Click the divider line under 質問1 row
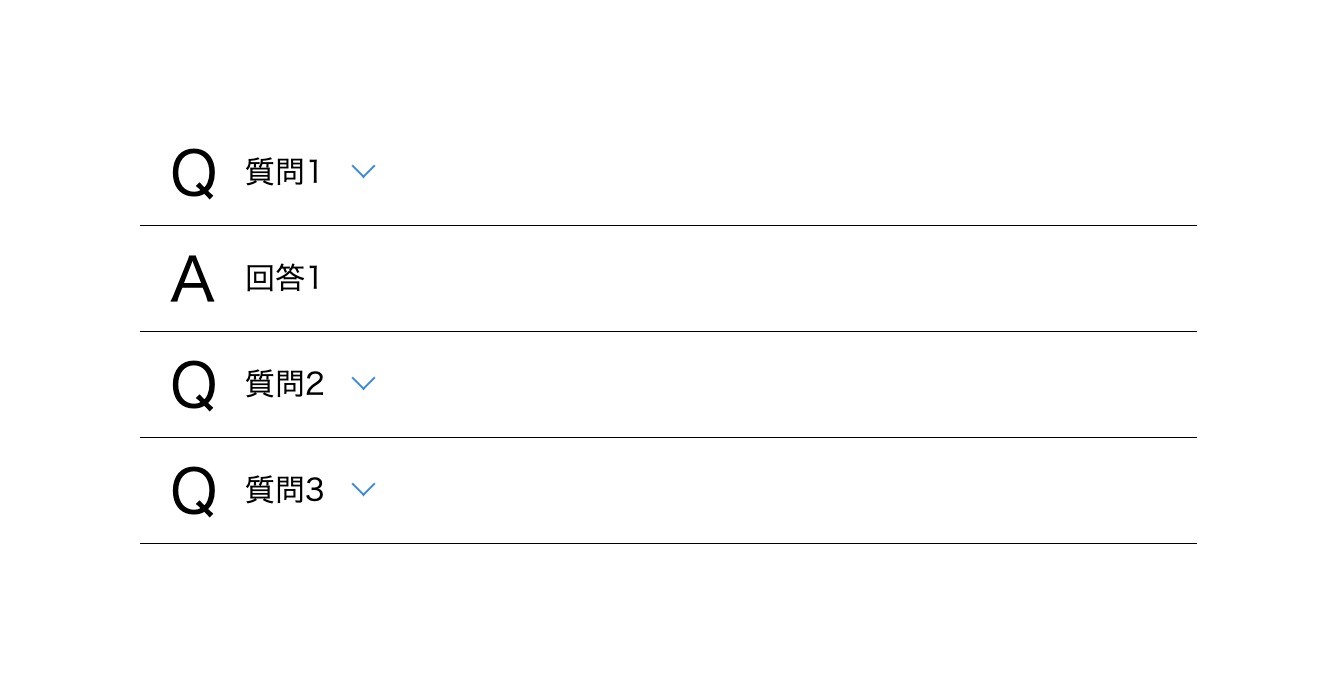This screenshot has height=700, width=1337. click(668, 225)
